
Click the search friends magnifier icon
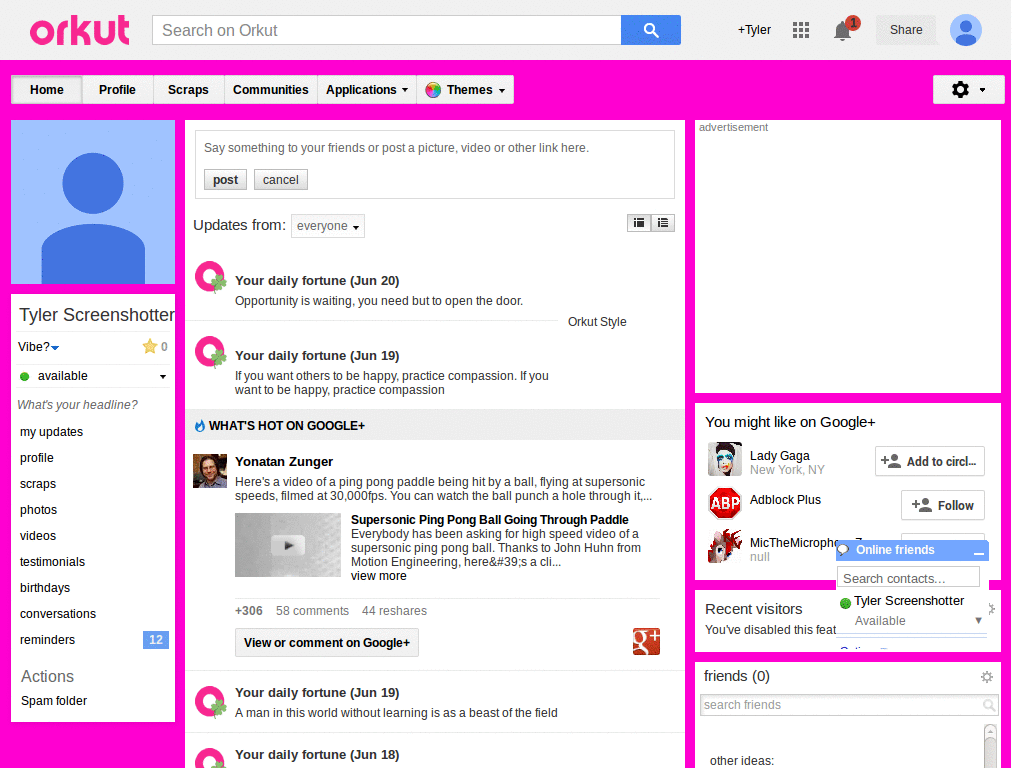(989, 705)
